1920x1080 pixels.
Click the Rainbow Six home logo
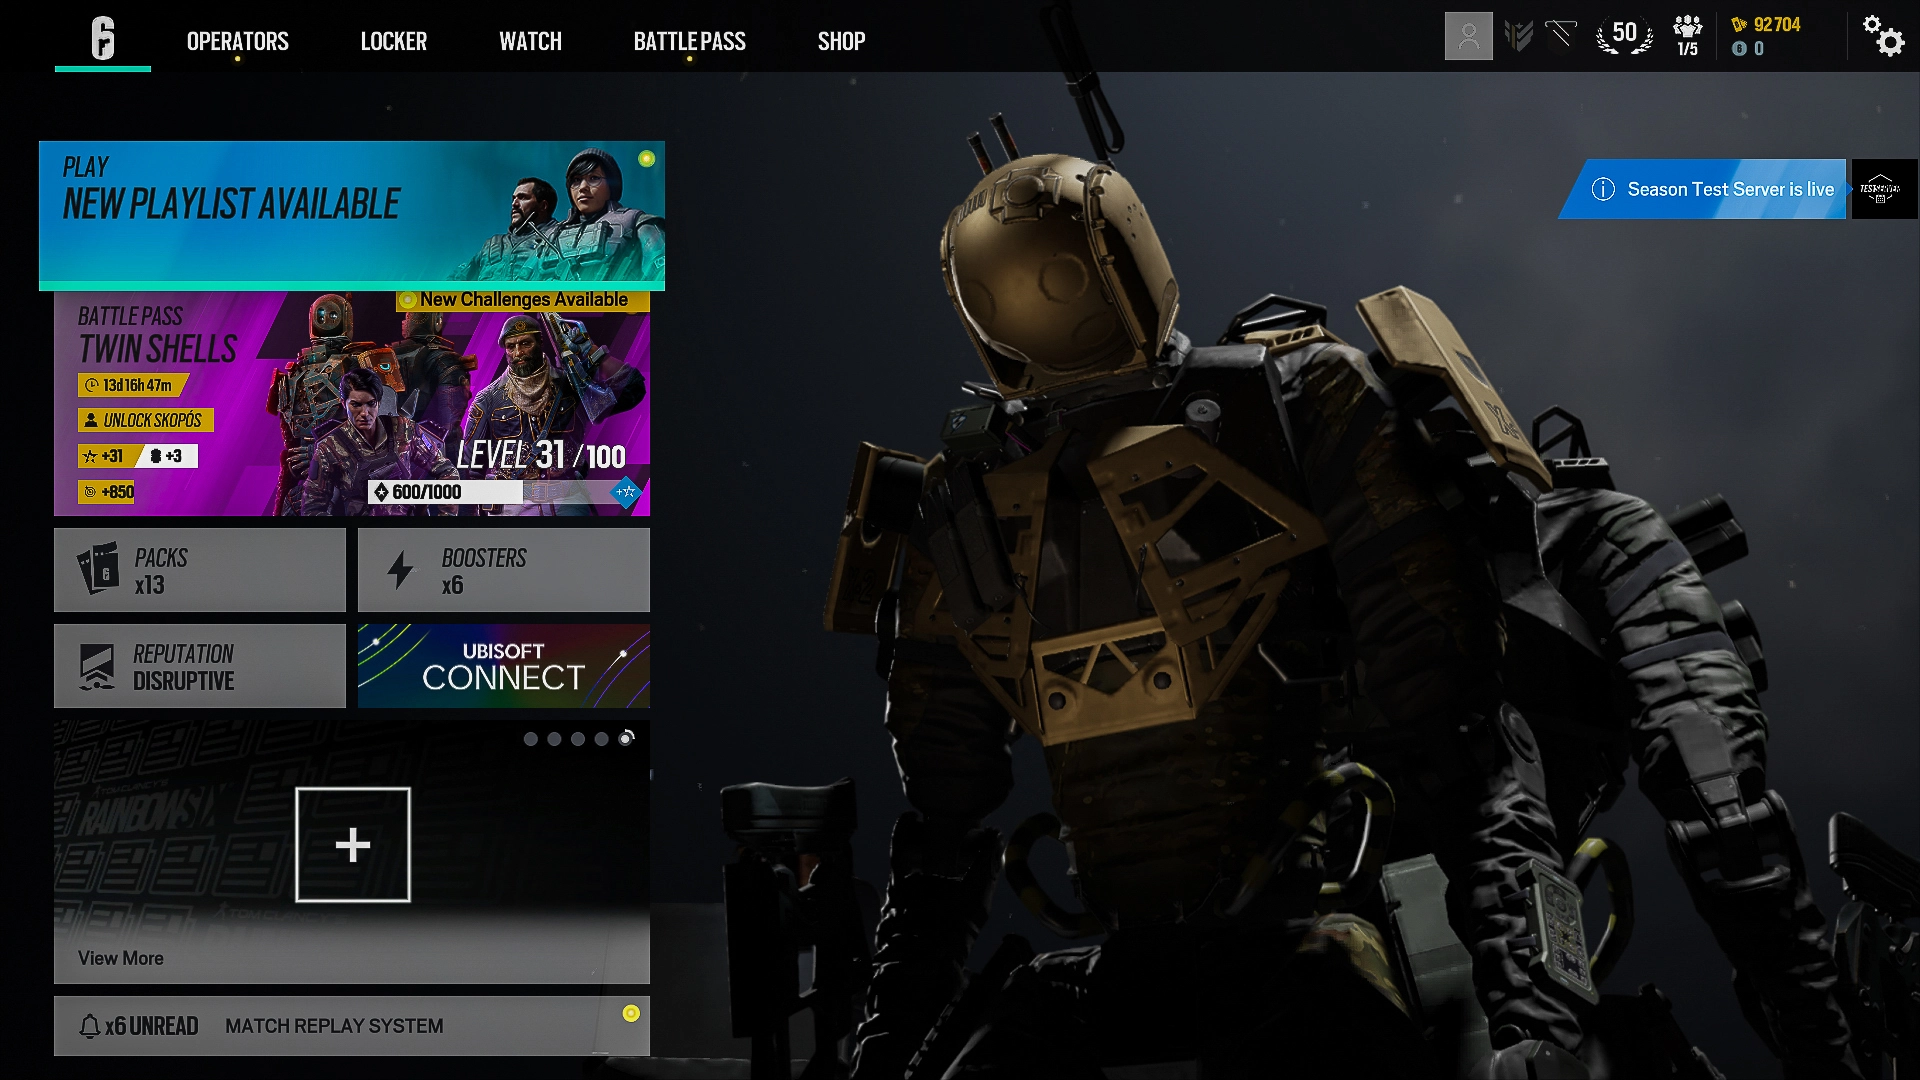point(103,38)
